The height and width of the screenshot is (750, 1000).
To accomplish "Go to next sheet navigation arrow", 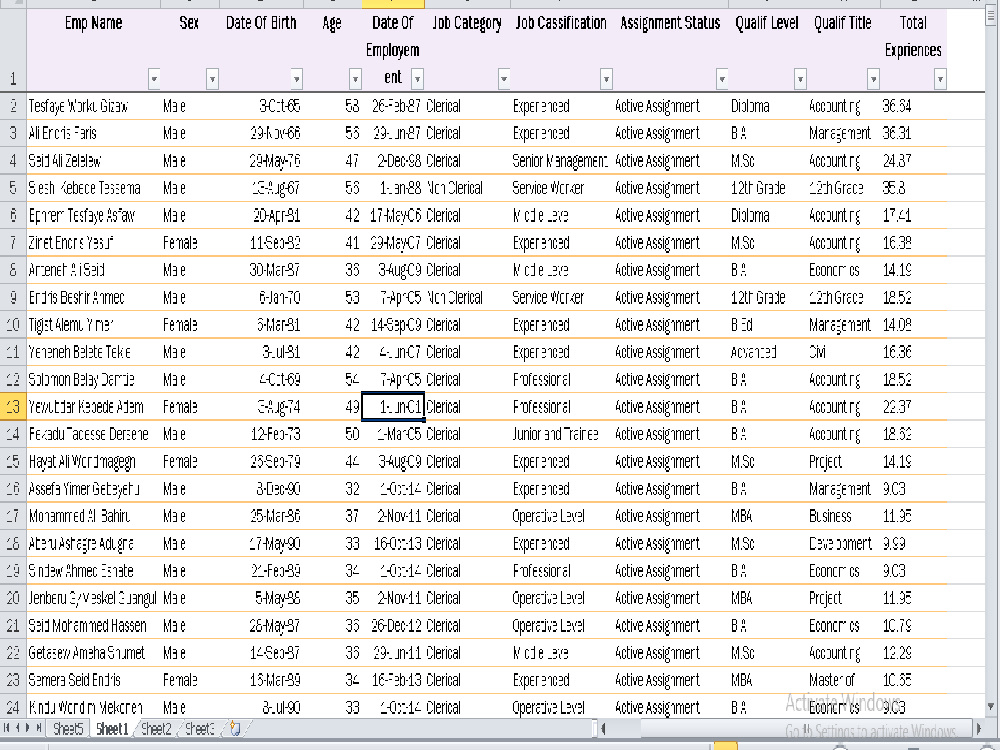I will click(x=28, y=728).
